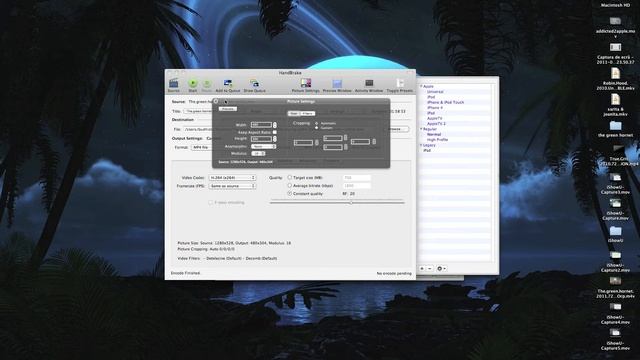This screenshot has width=640, height=360.
Task: Select the Average bitrate (kbps) radio button
Action: (x=290, y=185)
